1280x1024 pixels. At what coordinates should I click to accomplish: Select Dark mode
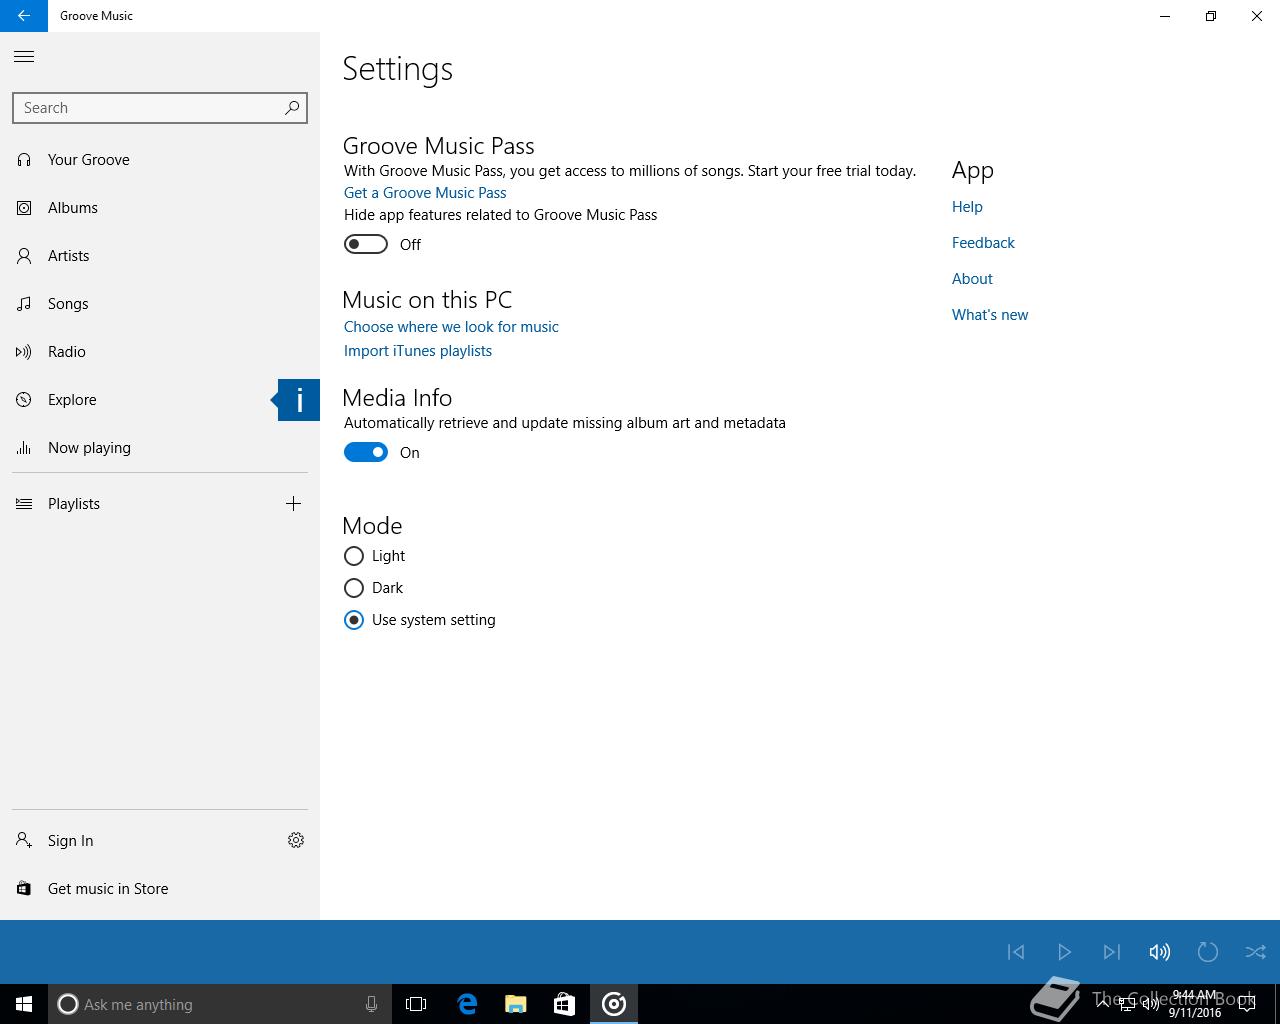[x=354, y=588]
